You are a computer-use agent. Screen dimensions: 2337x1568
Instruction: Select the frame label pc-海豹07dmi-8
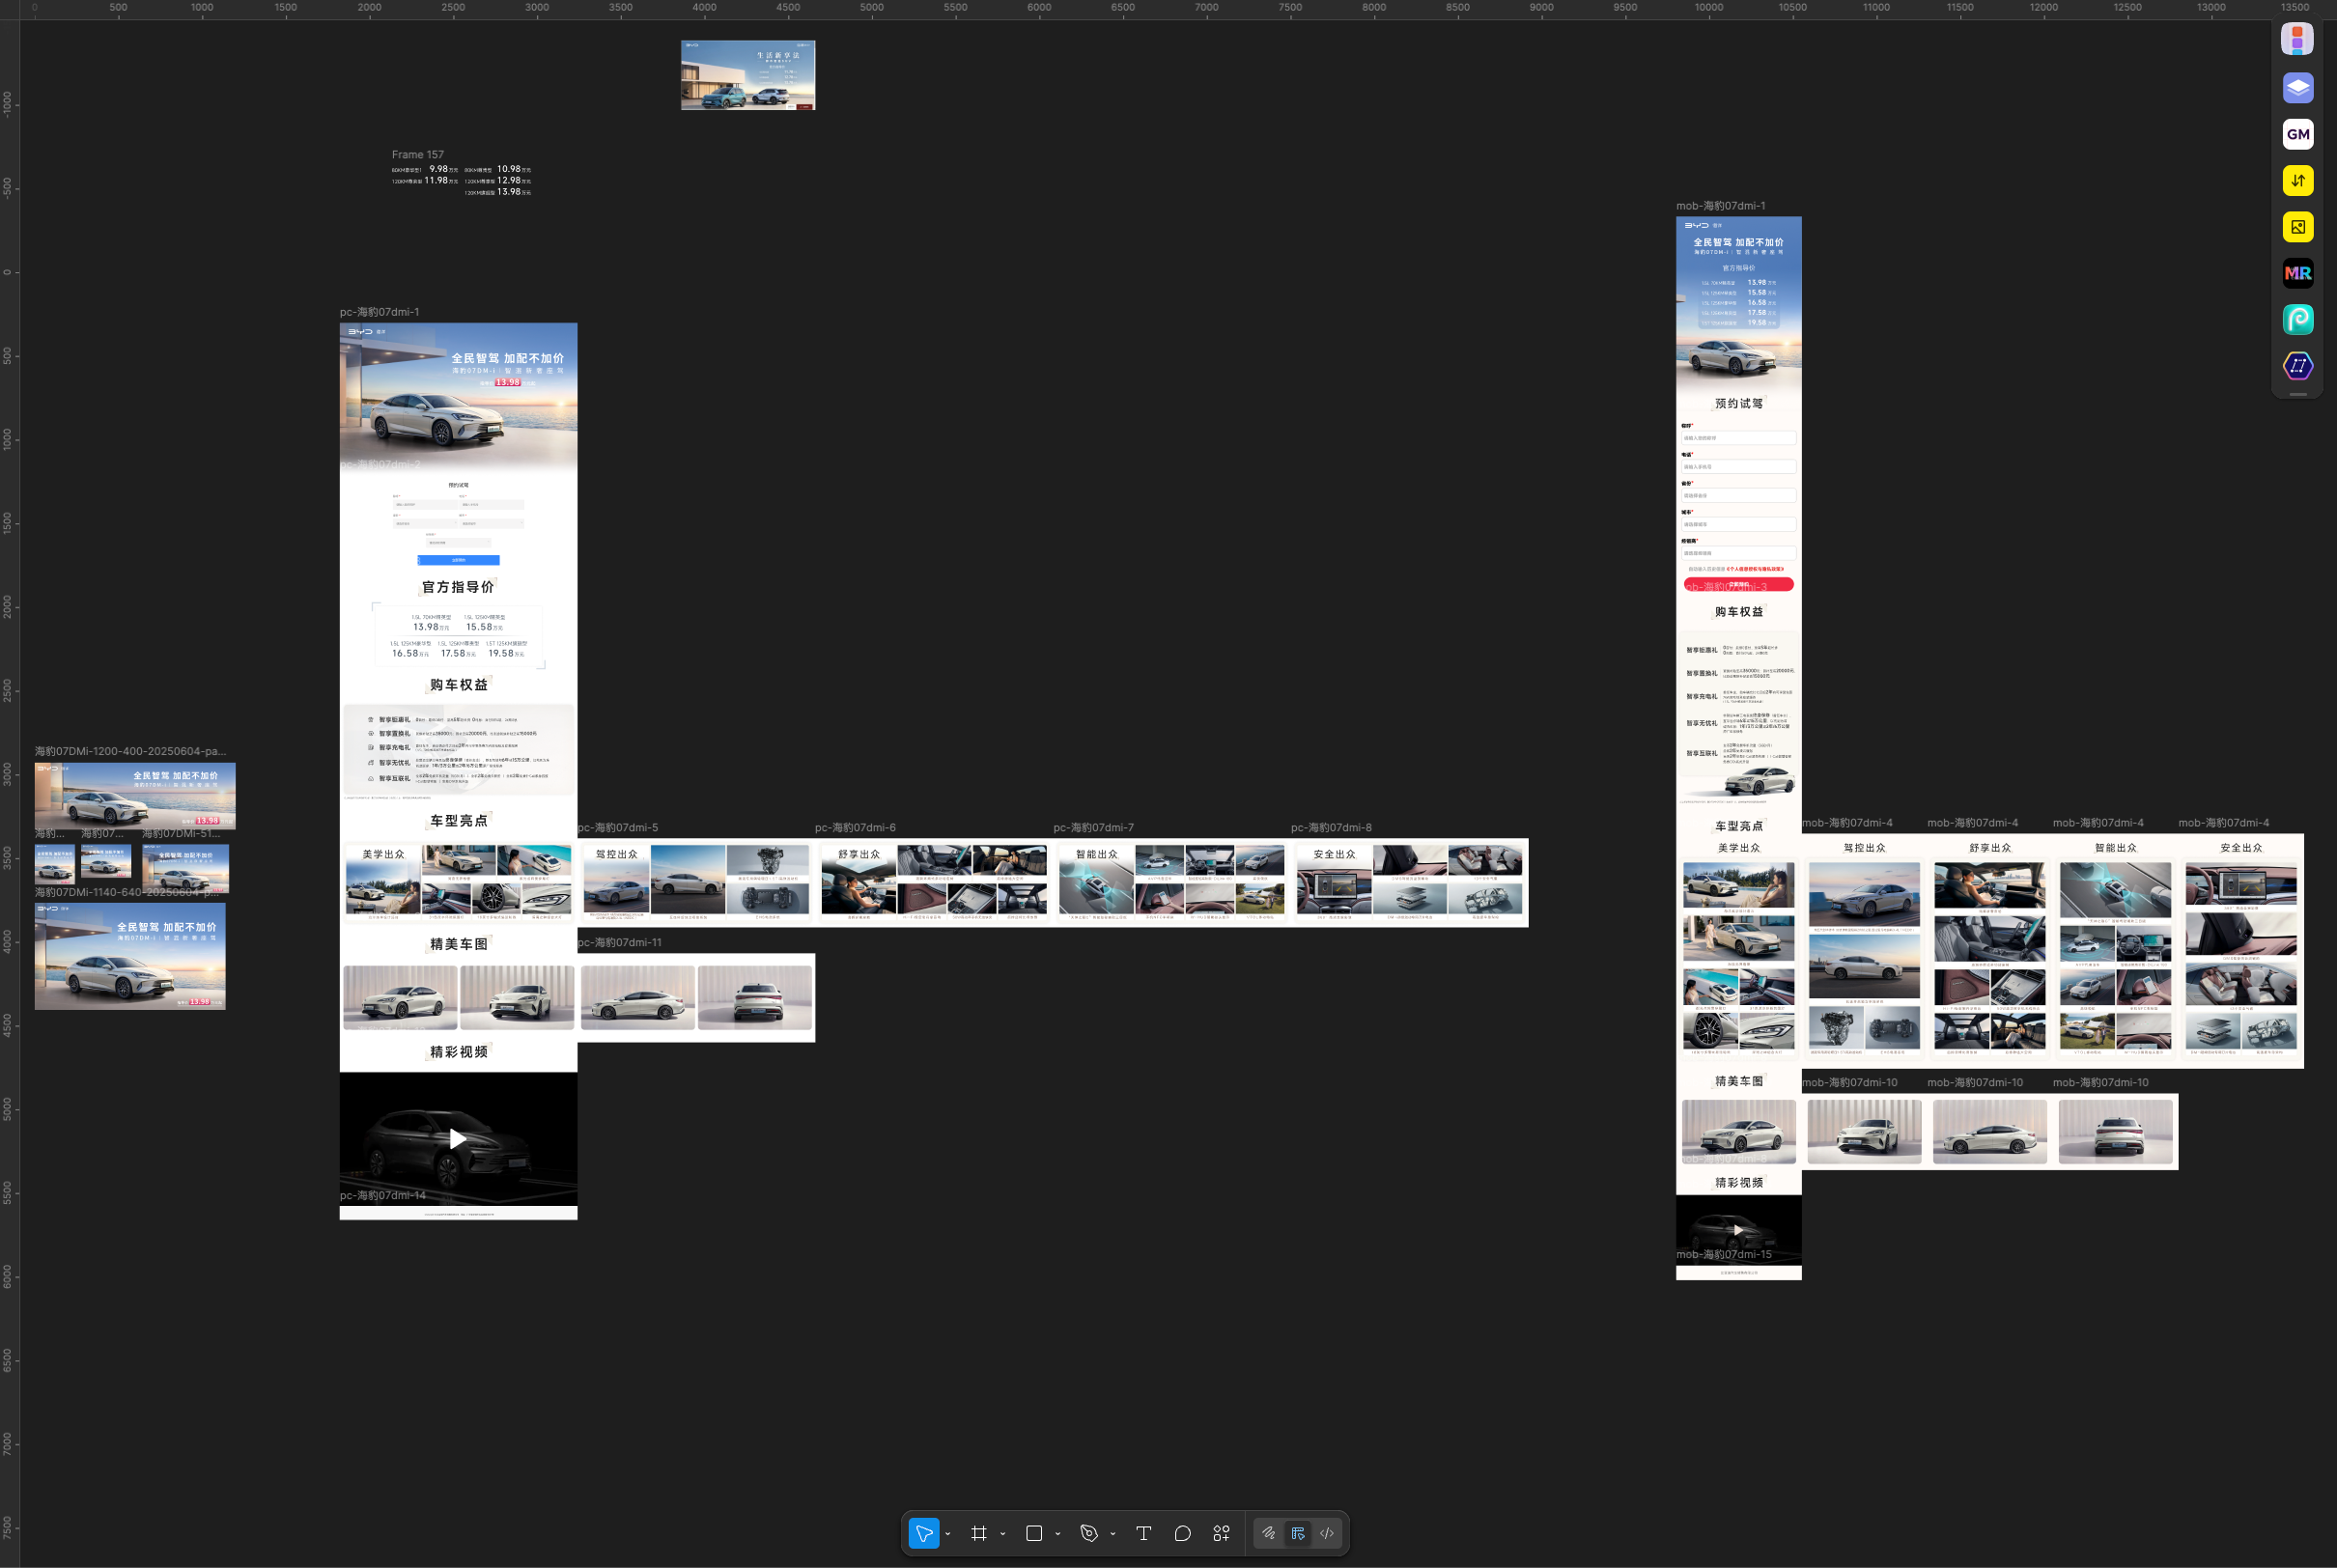click(x=1331, y=828)
